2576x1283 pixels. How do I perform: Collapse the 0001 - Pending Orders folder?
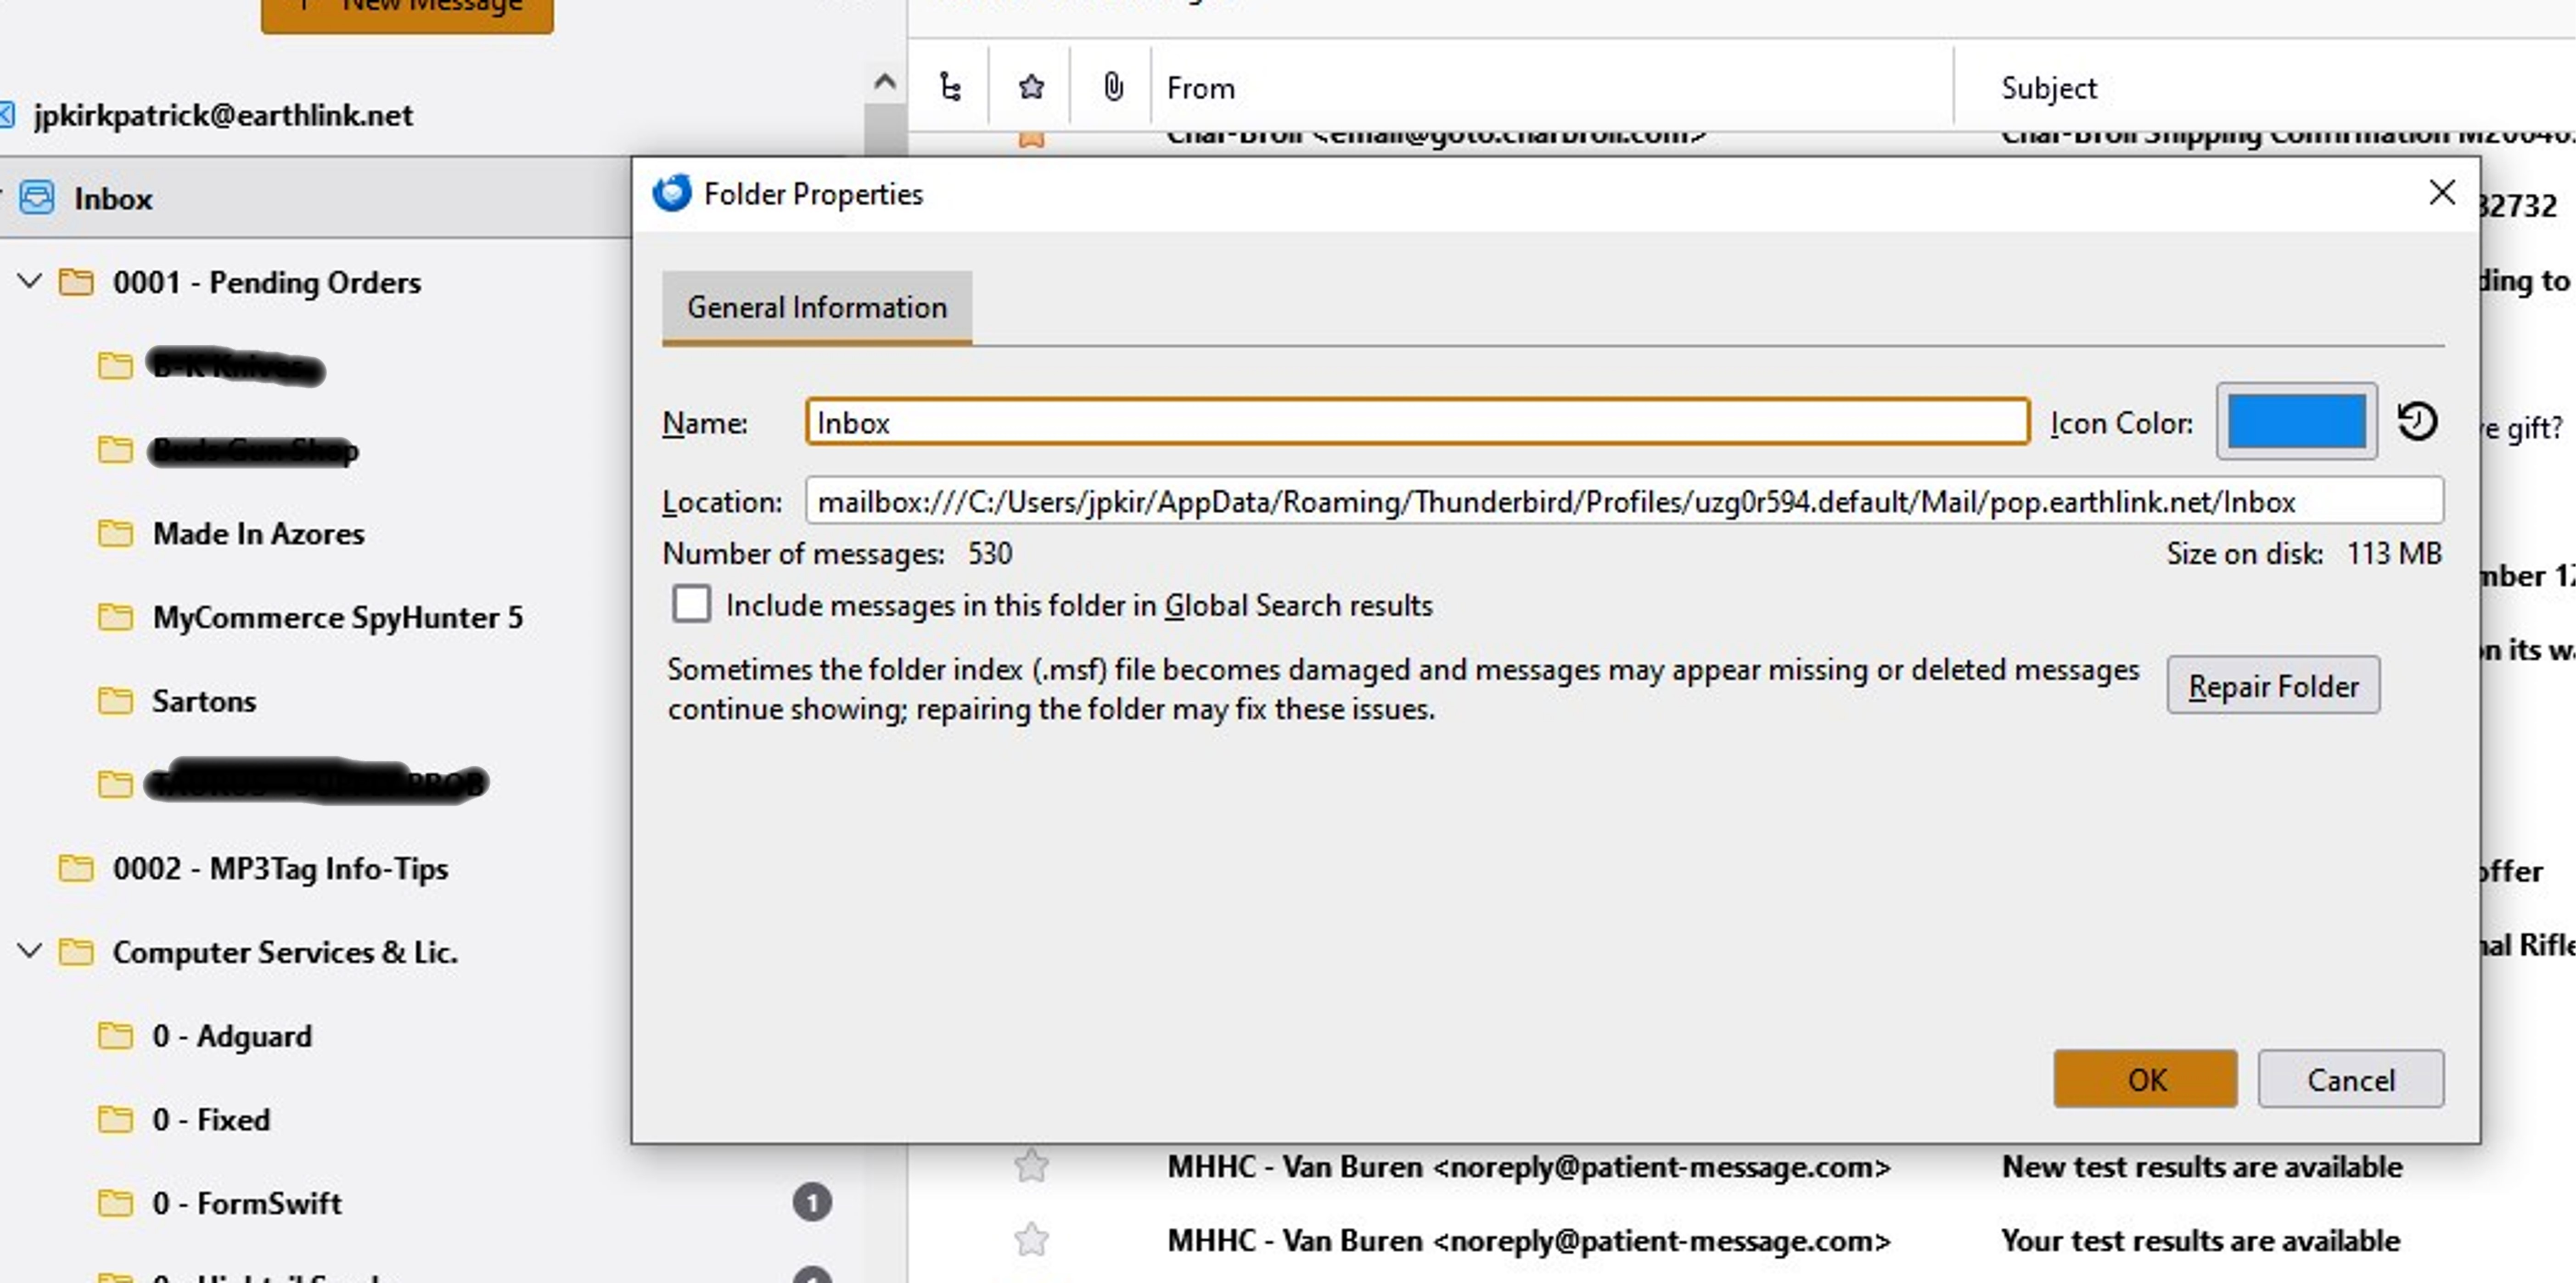30,282
